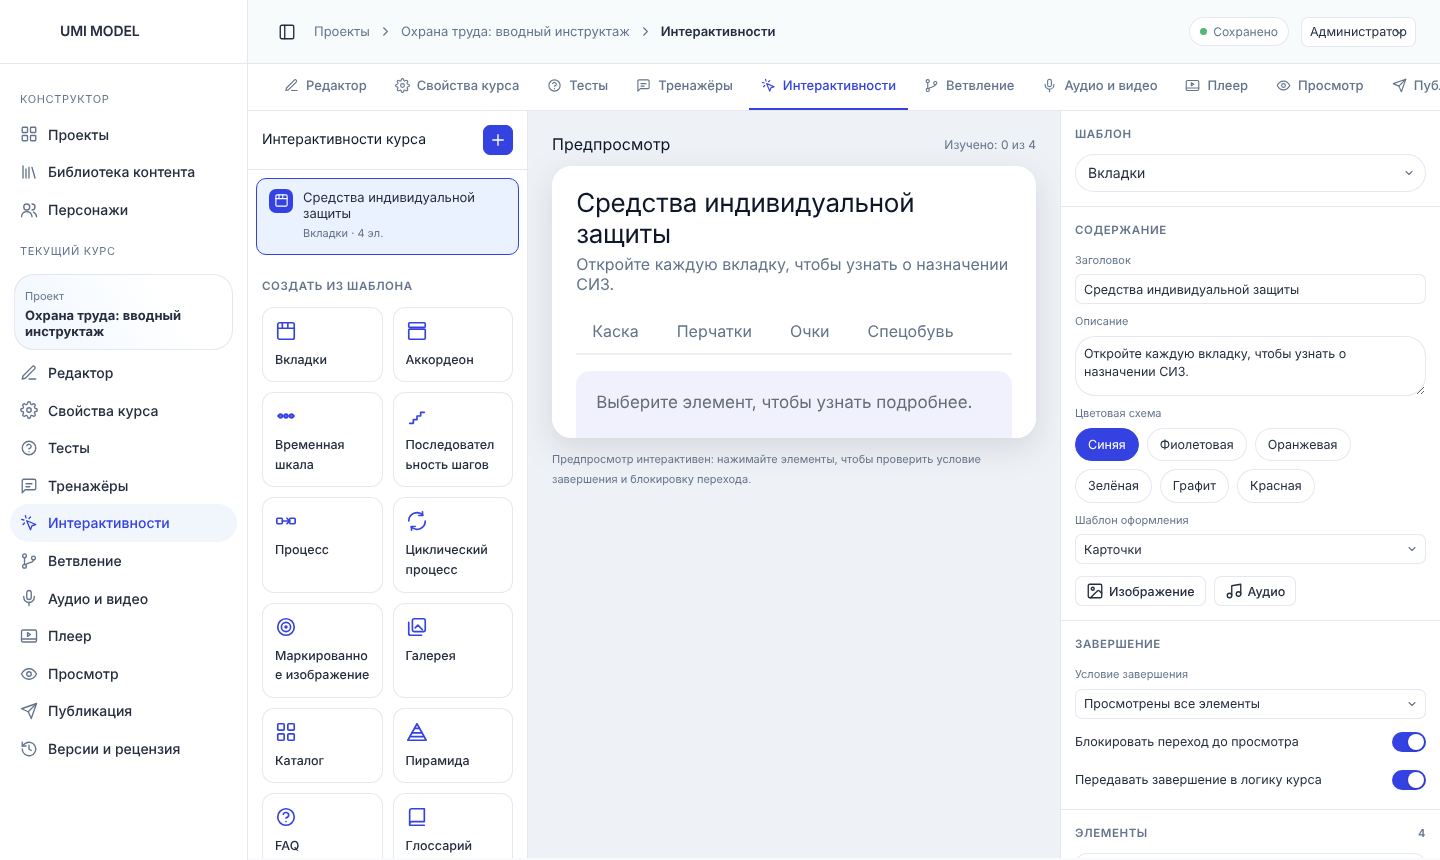This screenshot has width=1440, height=860.
Task: Toggle the sidebar panel icon
Action: tap(287, 32)
